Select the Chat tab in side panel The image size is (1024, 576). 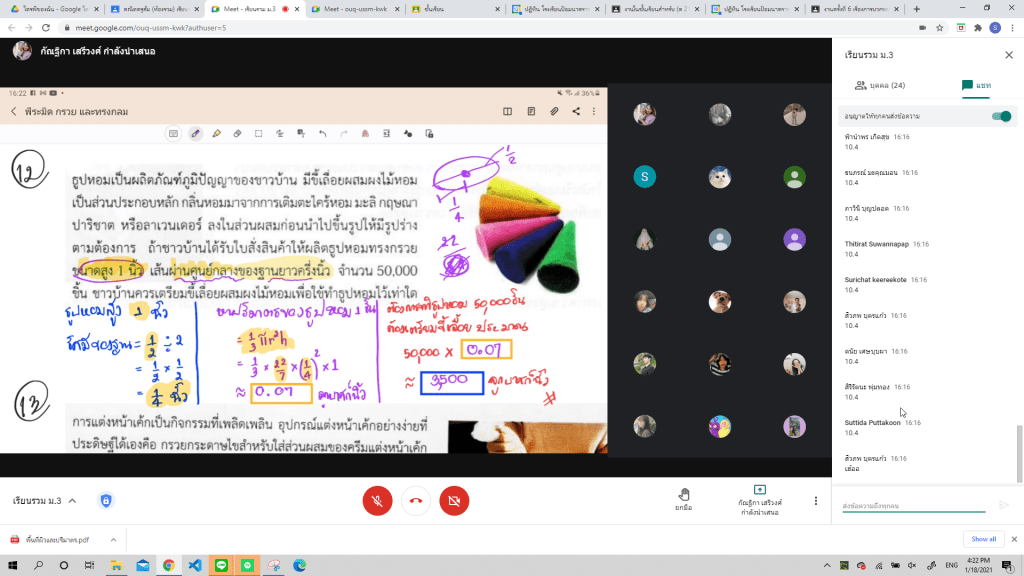tap(975, 86)
